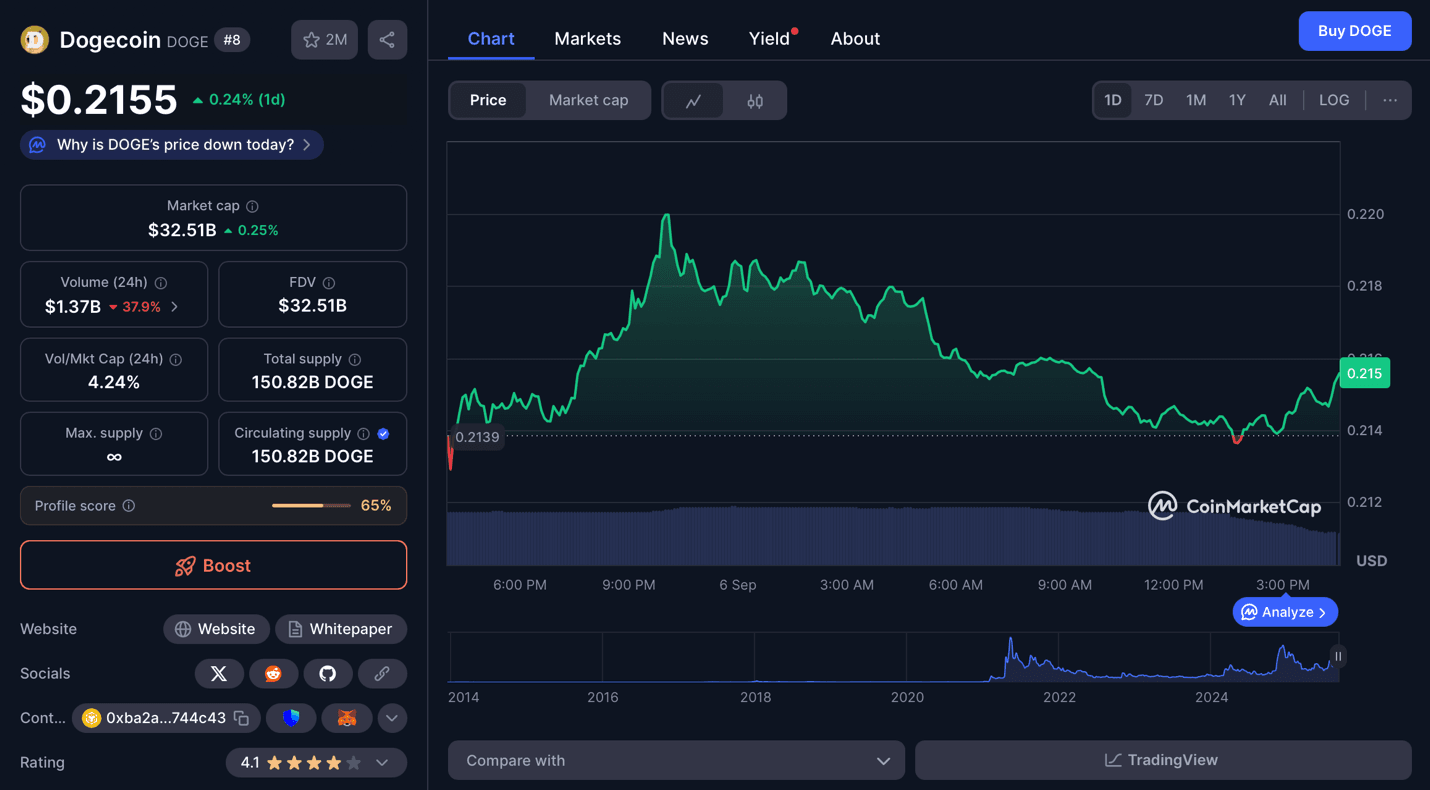Click the range handle on the mini history chart
This screenshot has width=1430, height=790.
click(x=1338, y=657)
